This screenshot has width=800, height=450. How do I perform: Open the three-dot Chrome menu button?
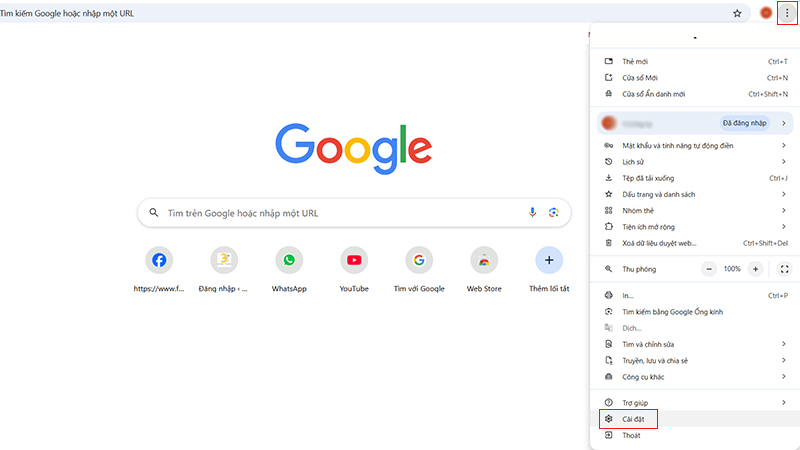[x=787, y=13]
